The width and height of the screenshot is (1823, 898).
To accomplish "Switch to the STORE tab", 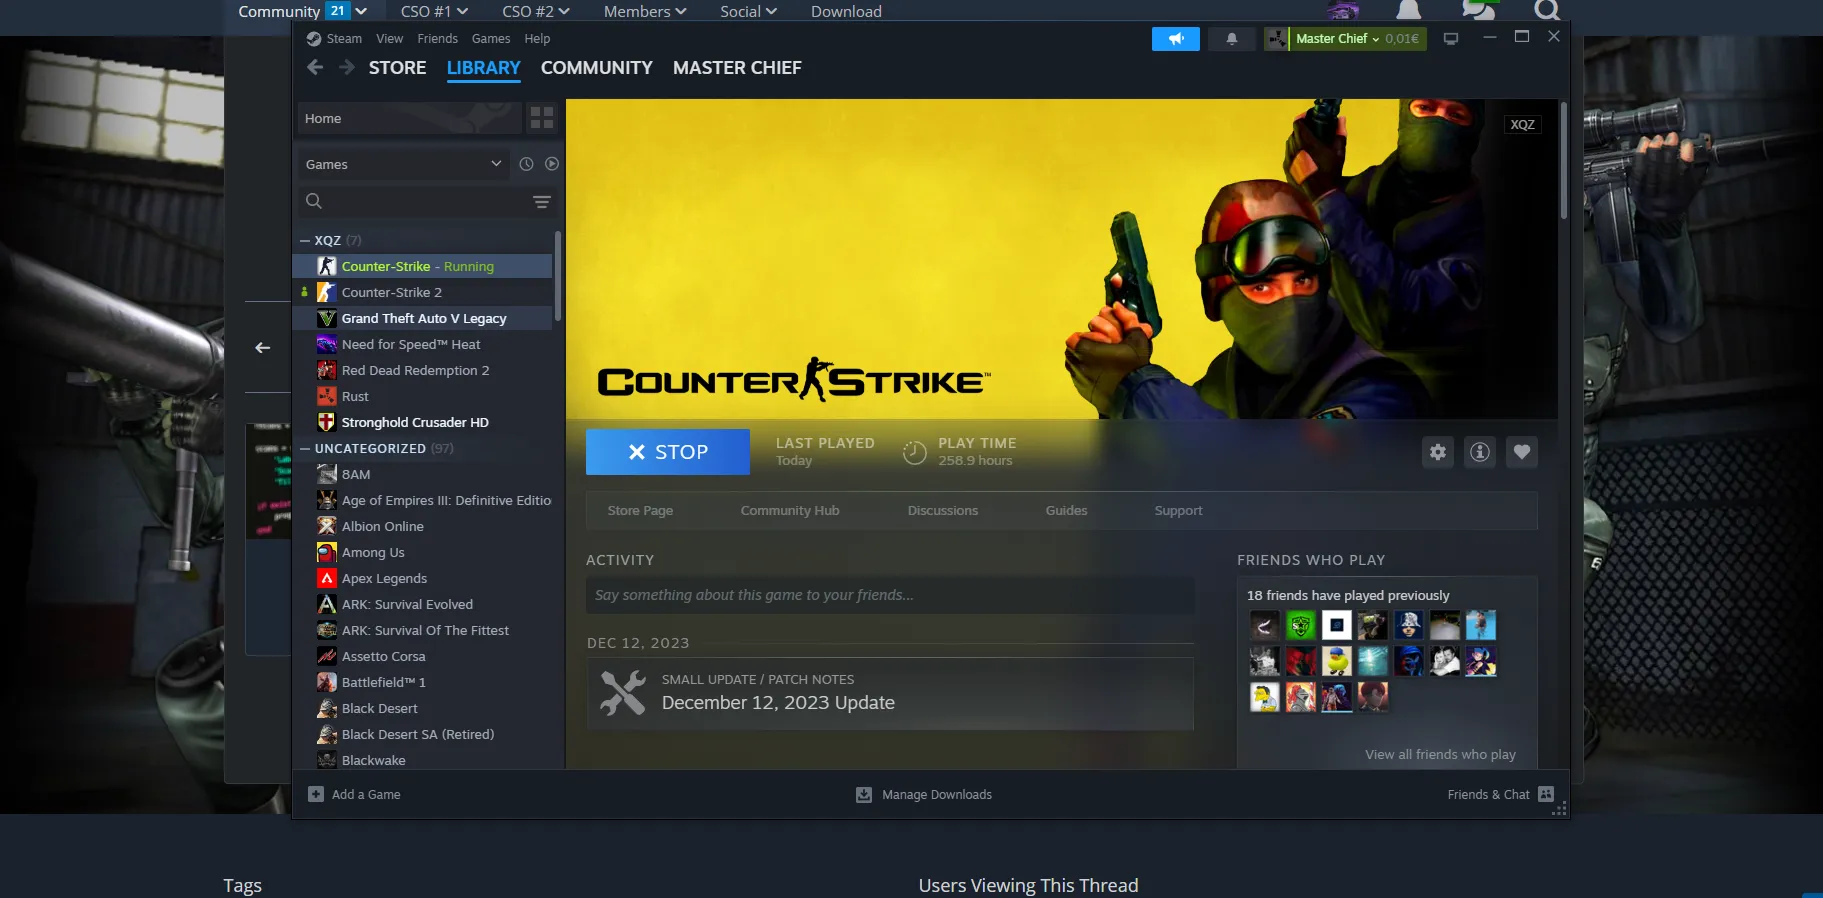I will pos(398,68).
